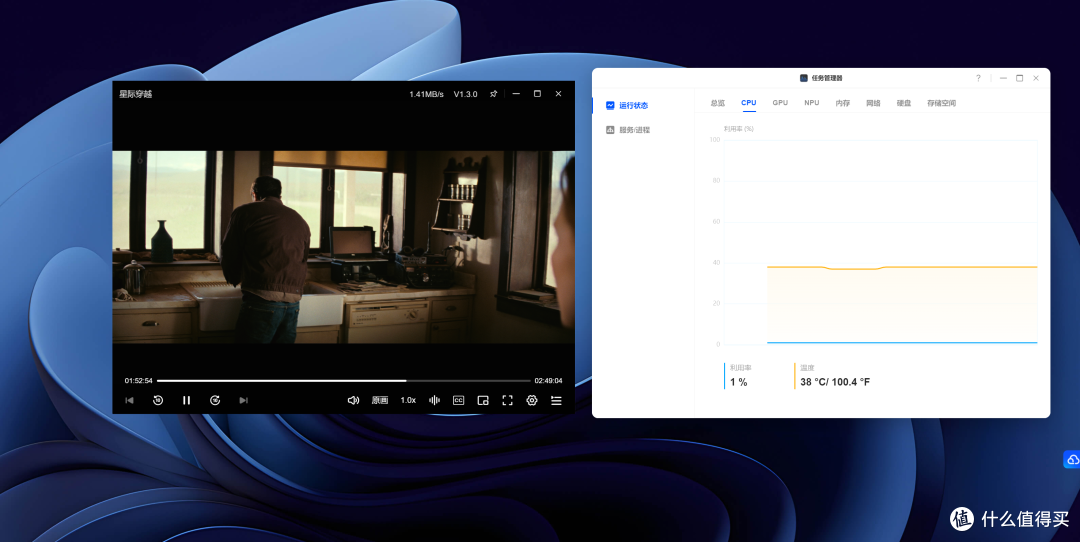Click the 任务管理器 title icon

[x=803, y=78]
